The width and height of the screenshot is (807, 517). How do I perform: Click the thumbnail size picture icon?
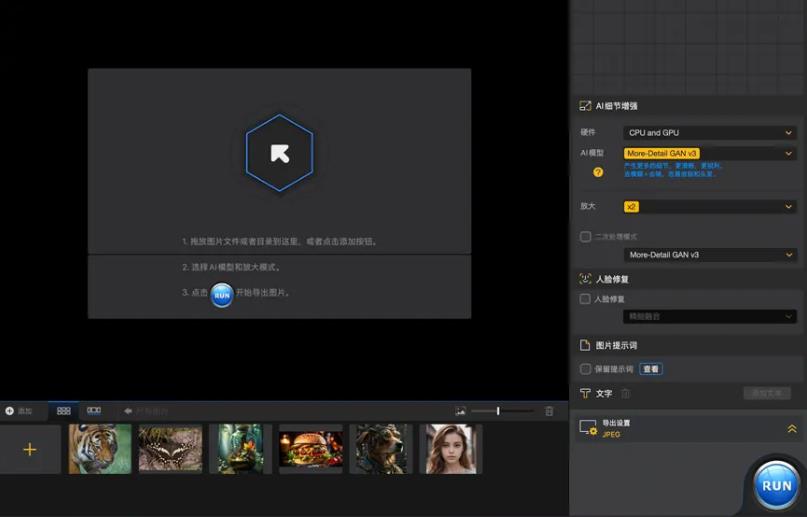tap(460, 411)
